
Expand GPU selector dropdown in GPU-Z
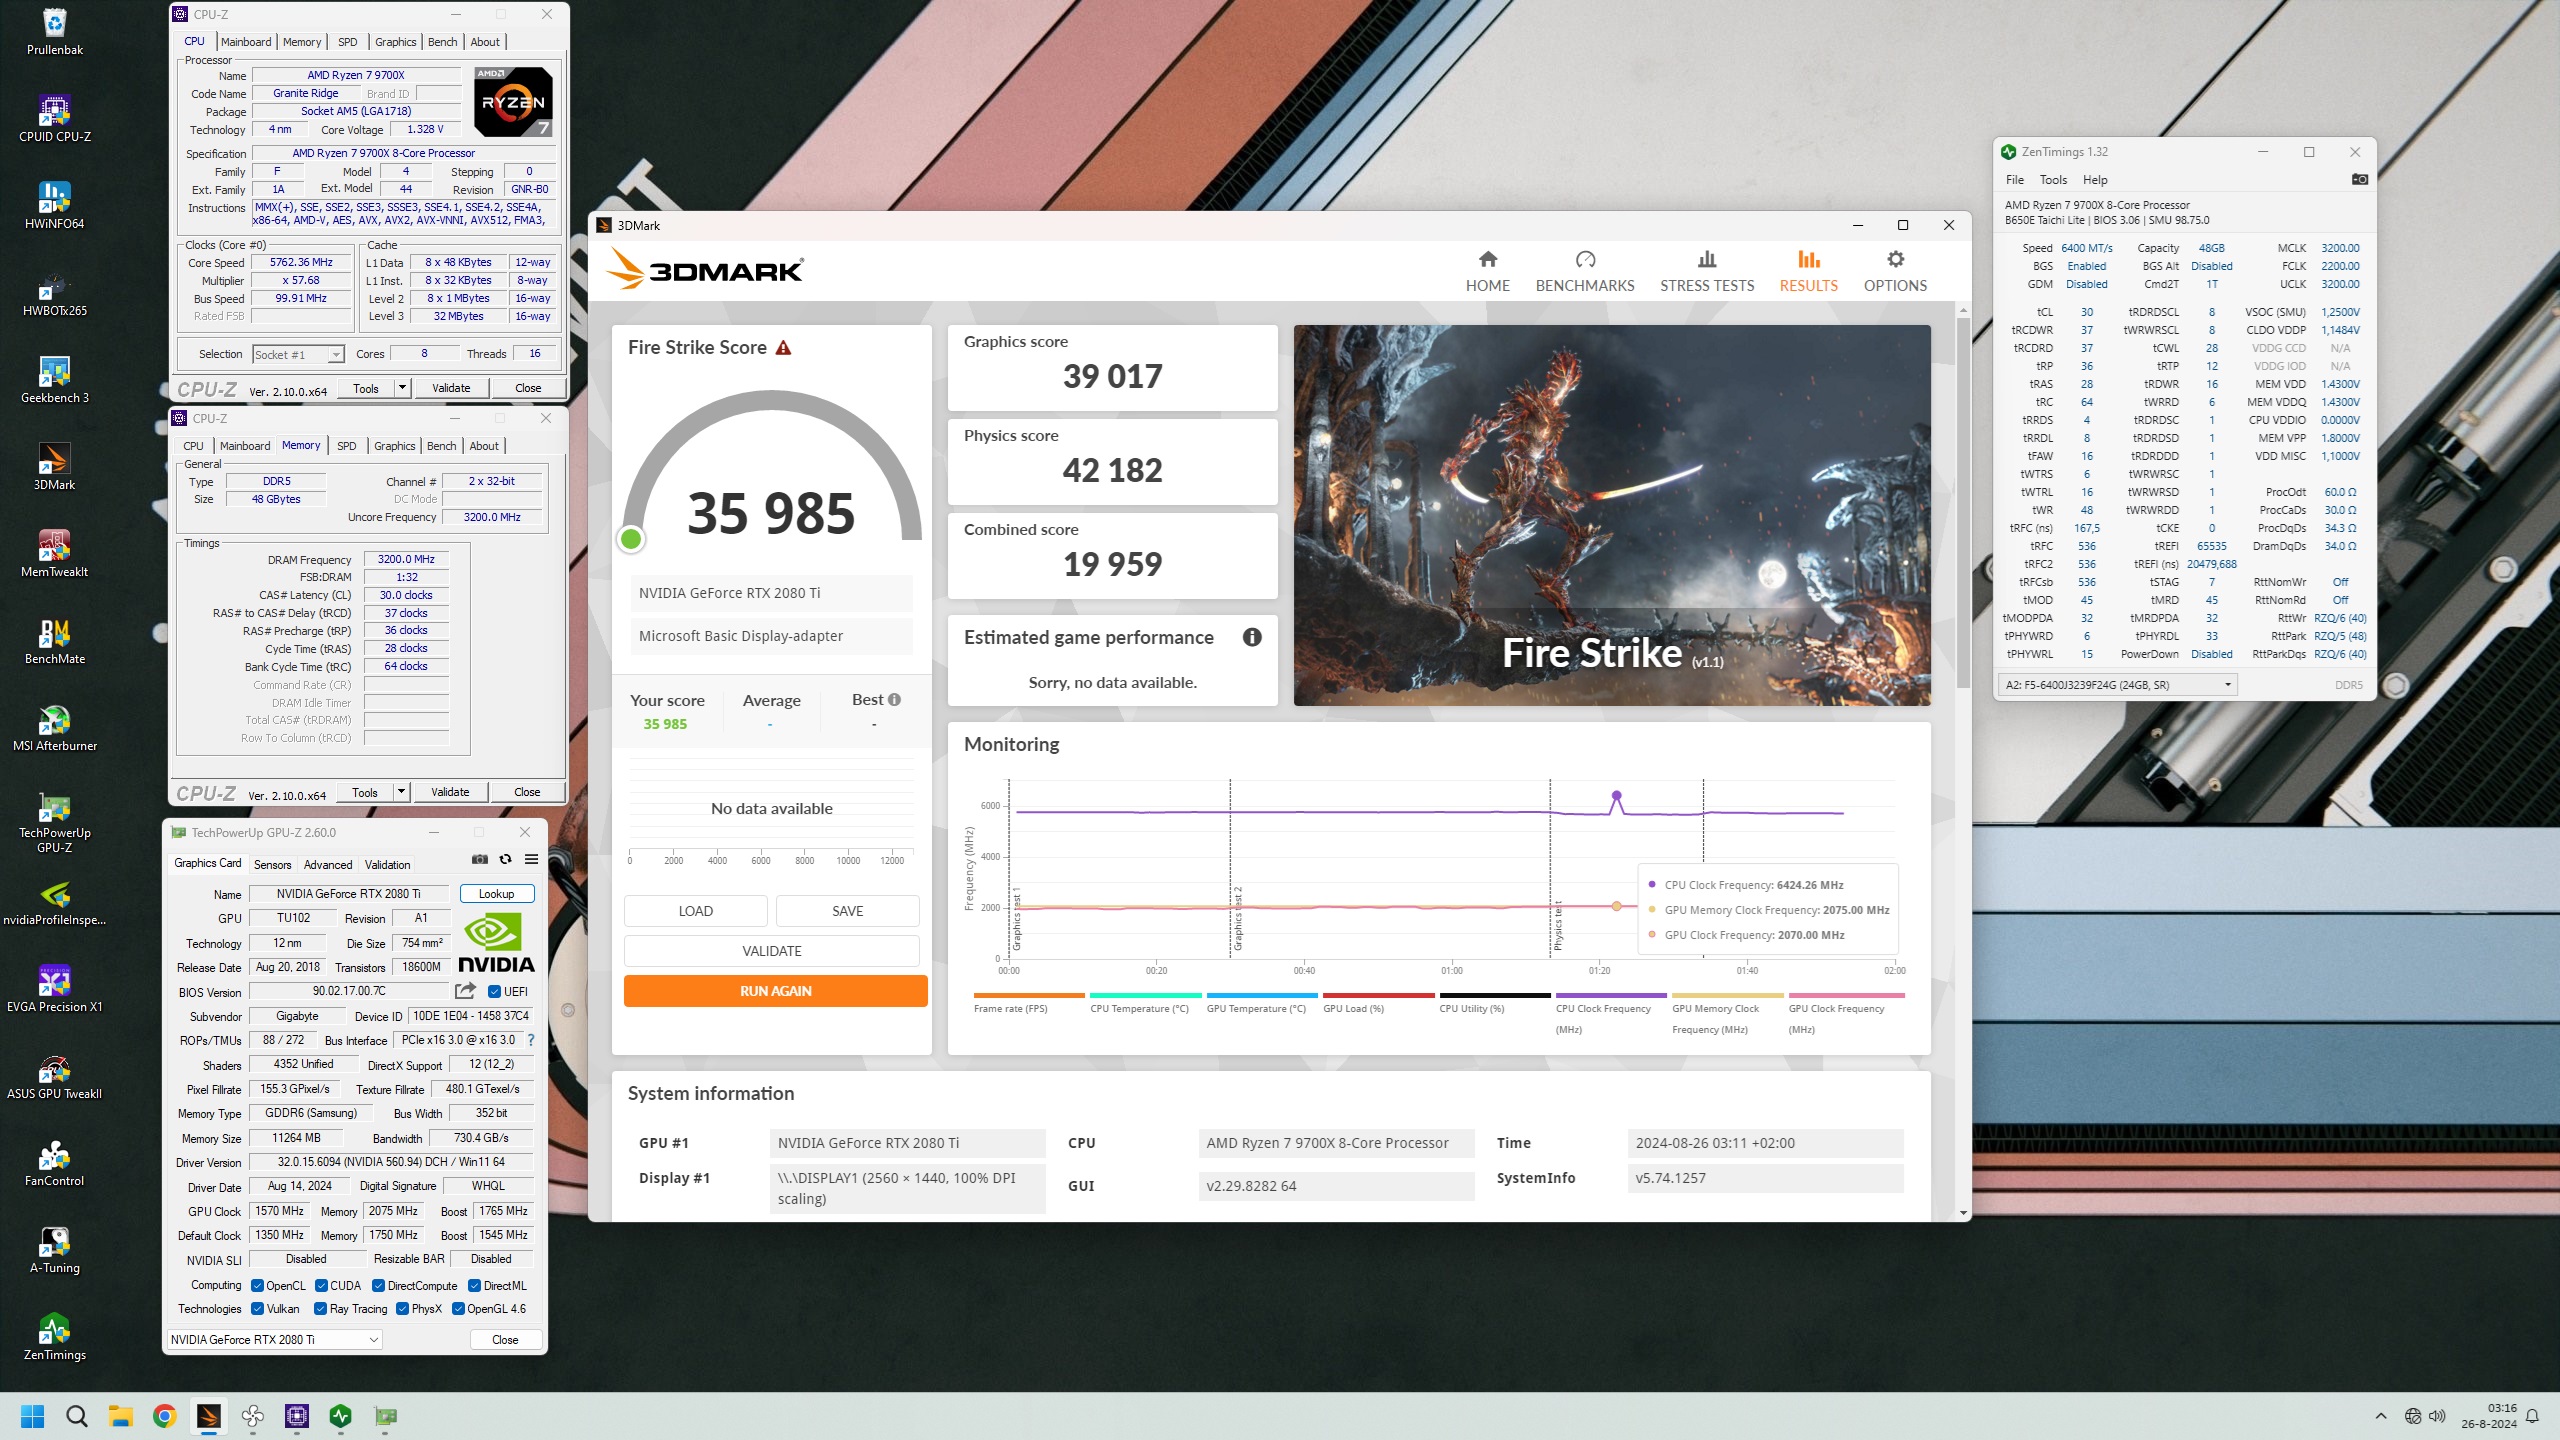pos(374,1340)
